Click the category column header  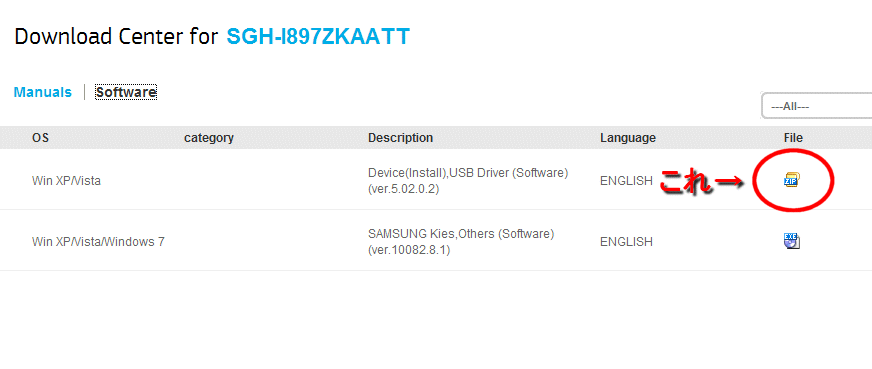[x=209, y=138]
